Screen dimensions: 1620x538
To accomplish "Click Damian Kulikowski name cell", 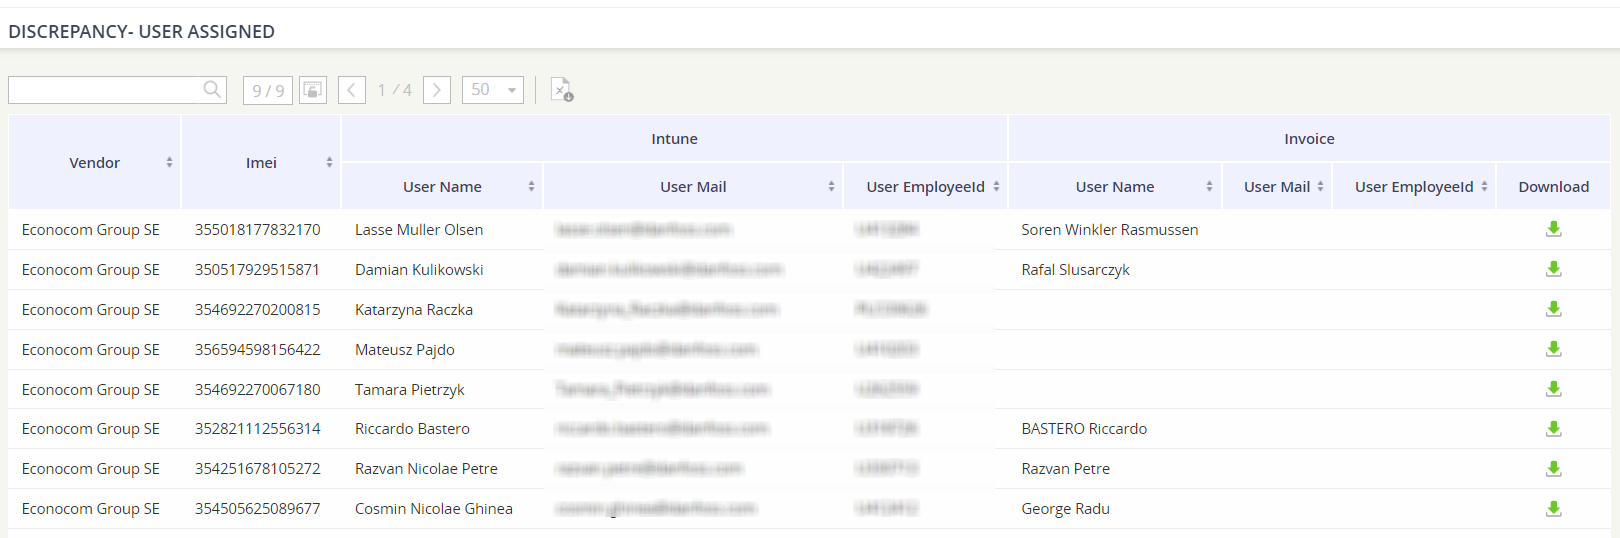I will pos(419,270).
